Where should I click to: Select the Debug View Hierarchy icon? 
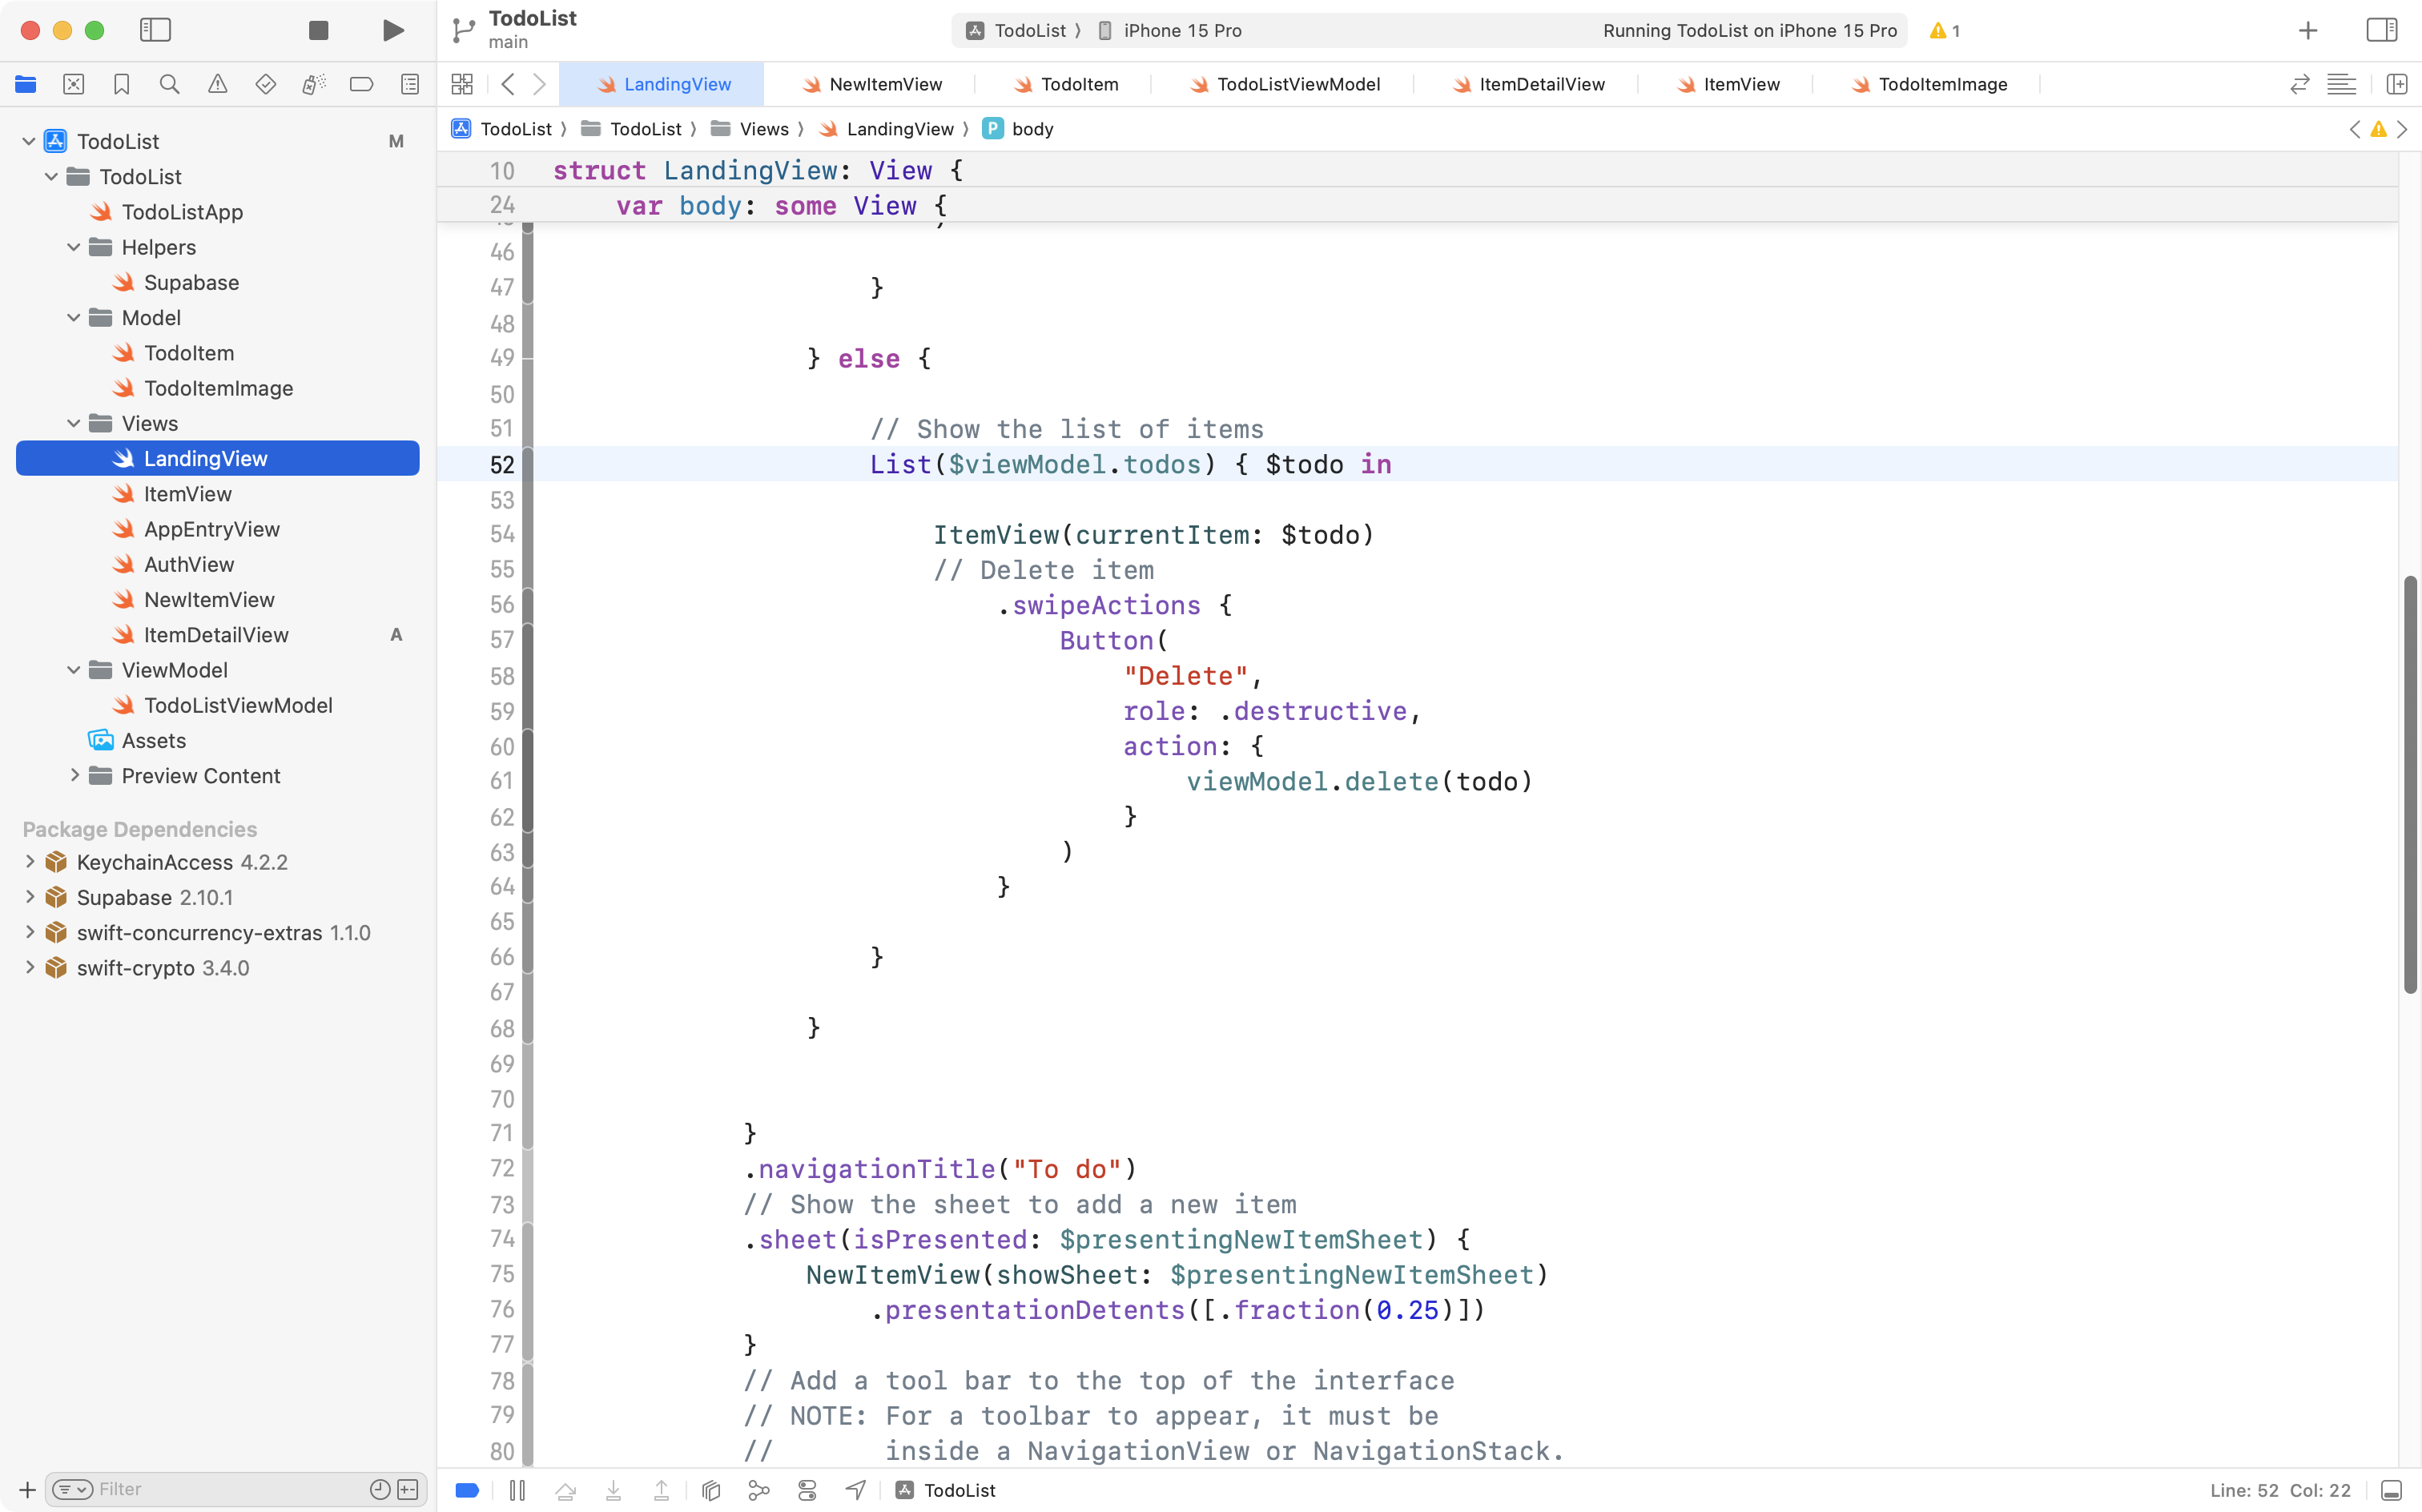(710, 1490)
